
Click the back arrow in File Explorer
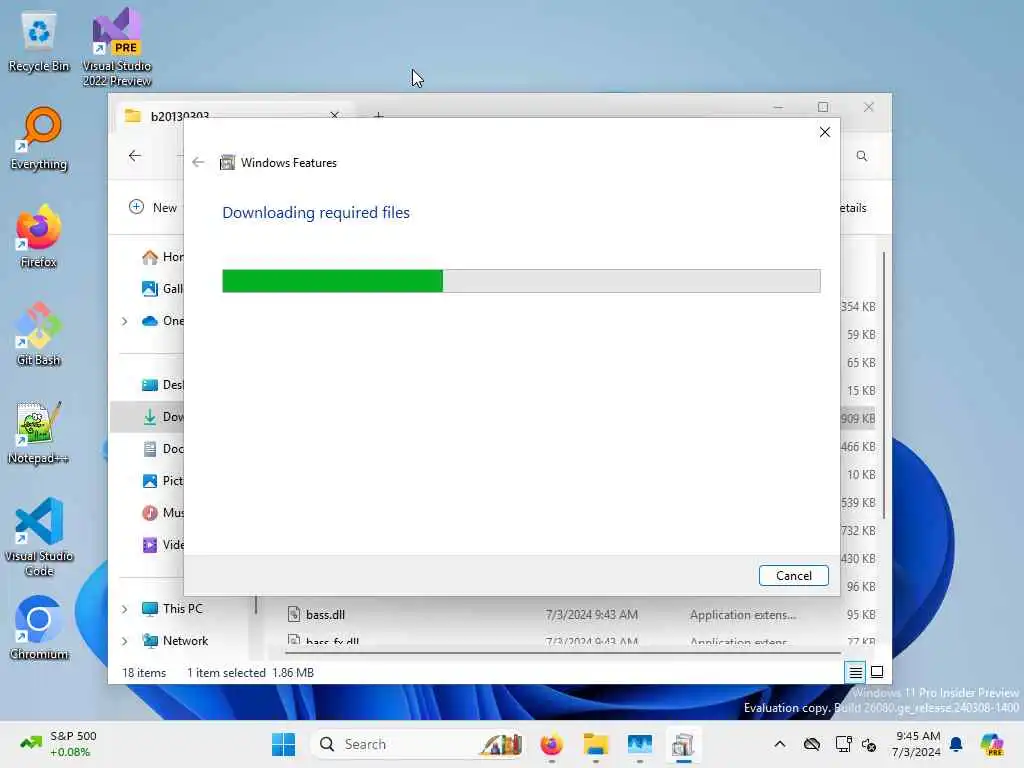(x=135, y=155)
